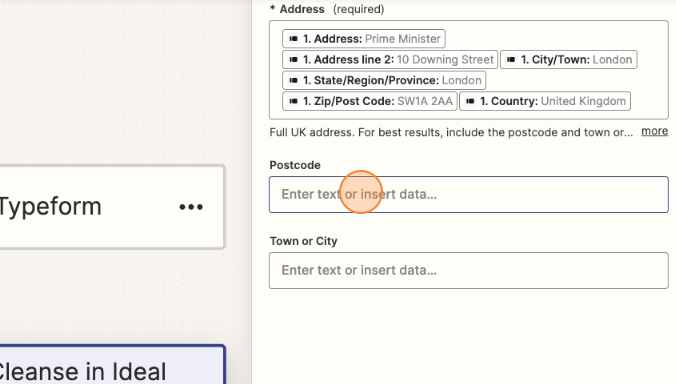Click the Typeform icon in the Country pill

[x=470, y=101]
